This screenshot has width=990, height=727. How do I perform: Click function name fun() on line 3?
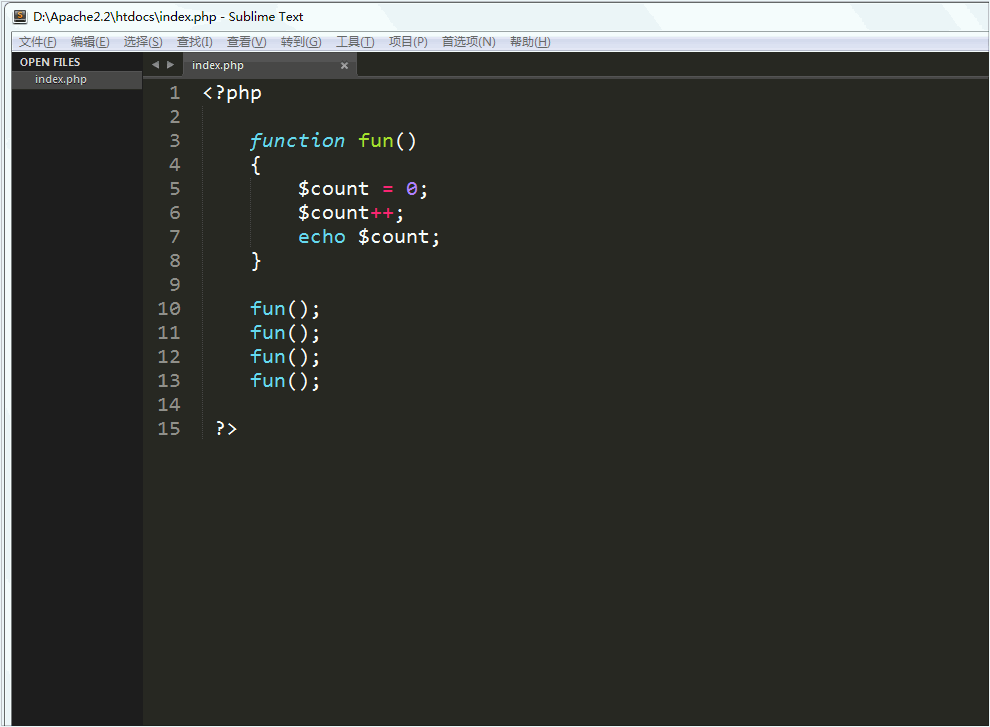coord(387,141)
